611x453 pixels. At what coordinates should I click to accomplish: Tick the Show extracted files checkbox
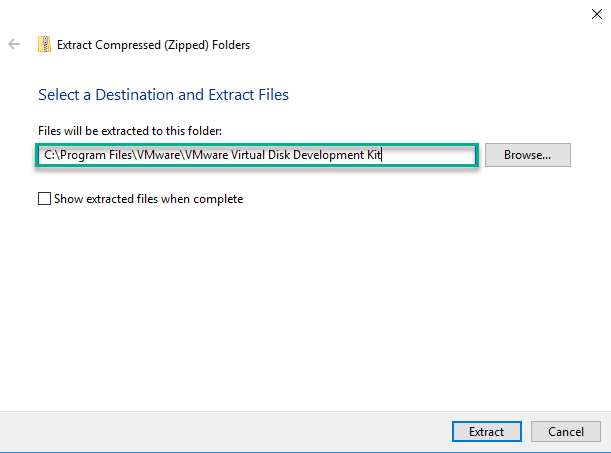44,199
